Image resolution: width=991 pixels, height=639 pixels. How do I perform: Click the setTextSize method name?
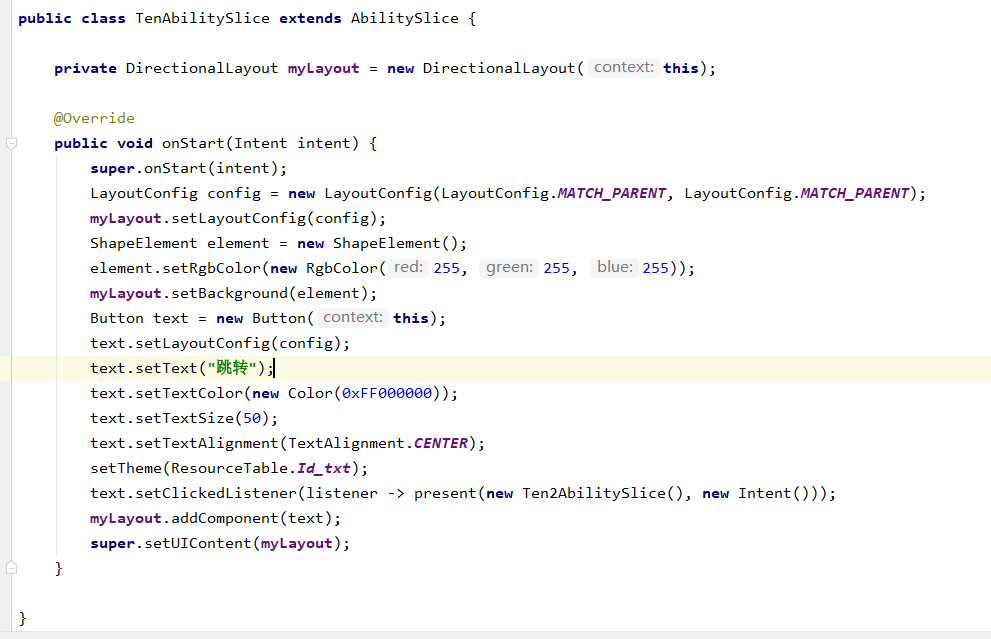tap(185, 418)
